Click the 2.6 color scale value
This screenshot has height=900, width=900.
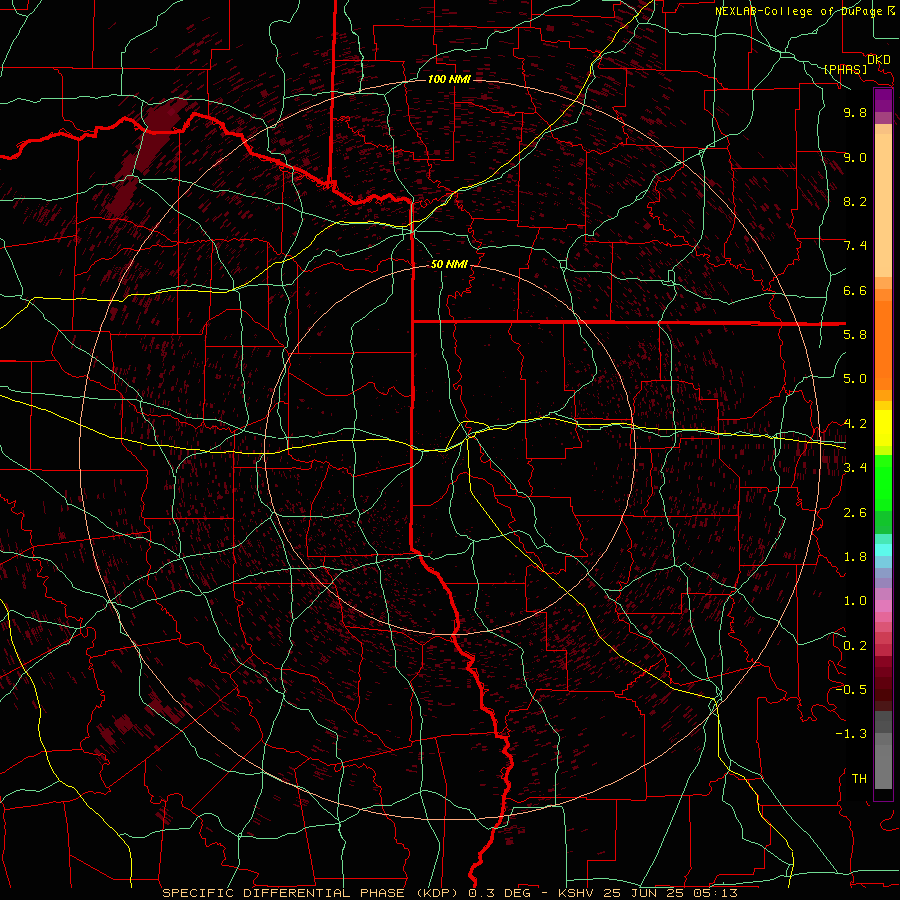click(x=855, y=512)
